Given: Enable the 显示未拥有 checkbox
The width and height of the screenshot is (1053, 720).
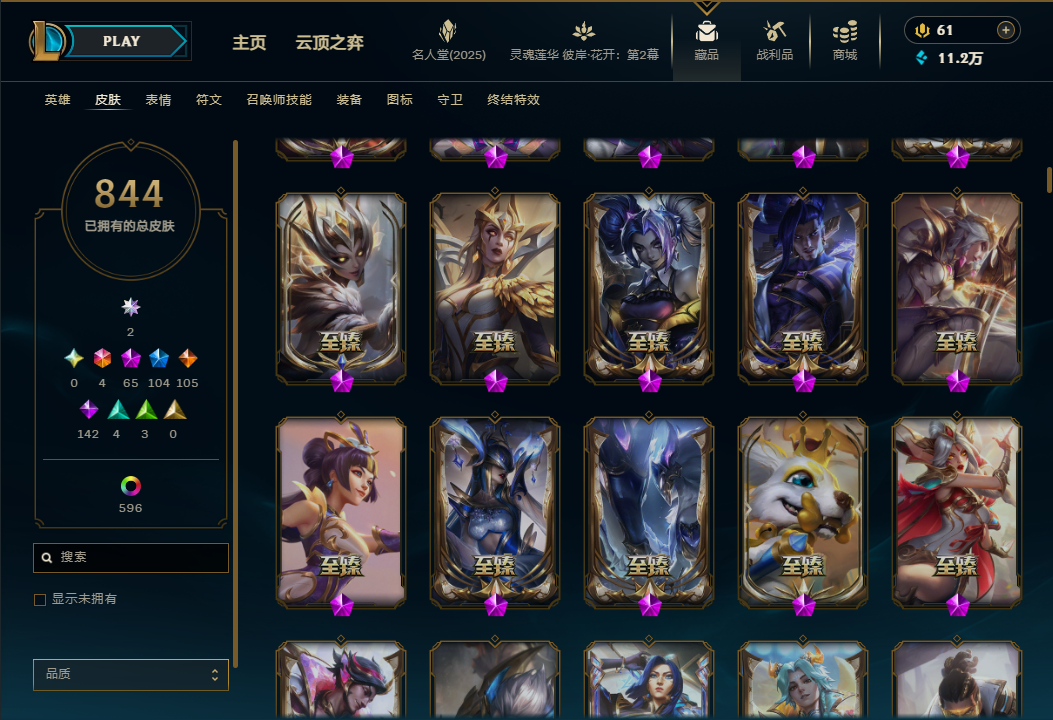Looking at the screenshot, I should [x=40, y=600].
